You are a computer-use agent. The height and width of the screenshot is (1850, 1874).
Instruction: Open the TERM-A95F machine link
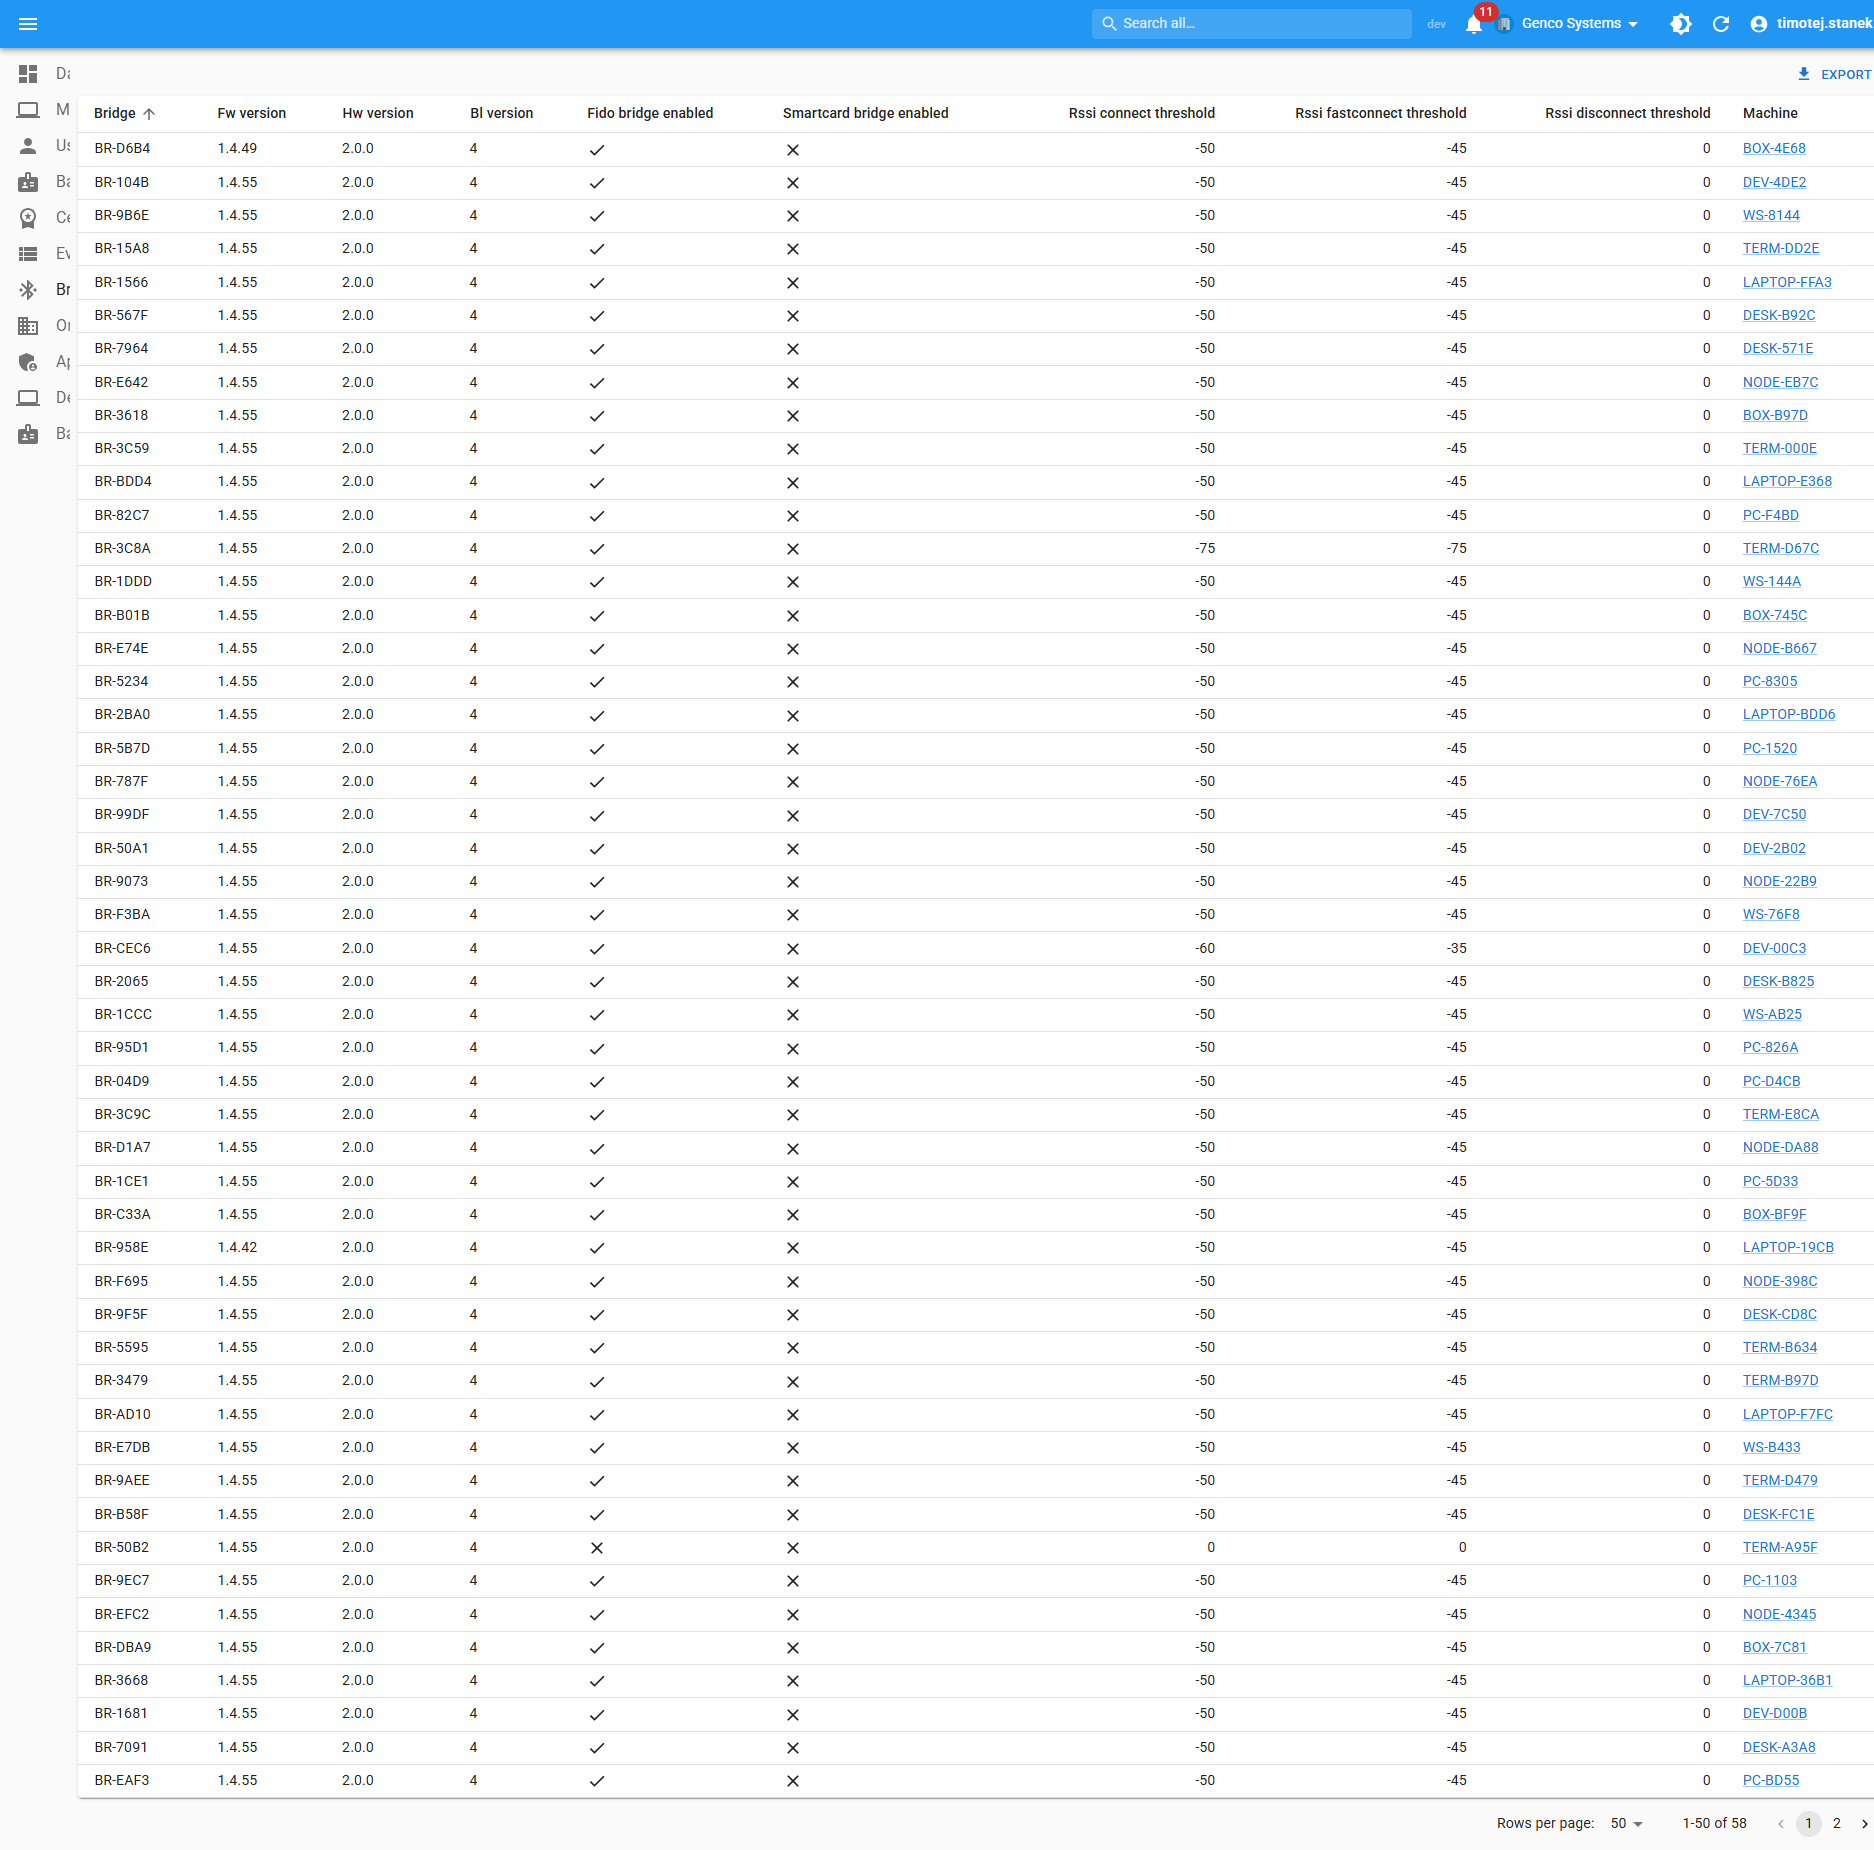(1780, 1547)
